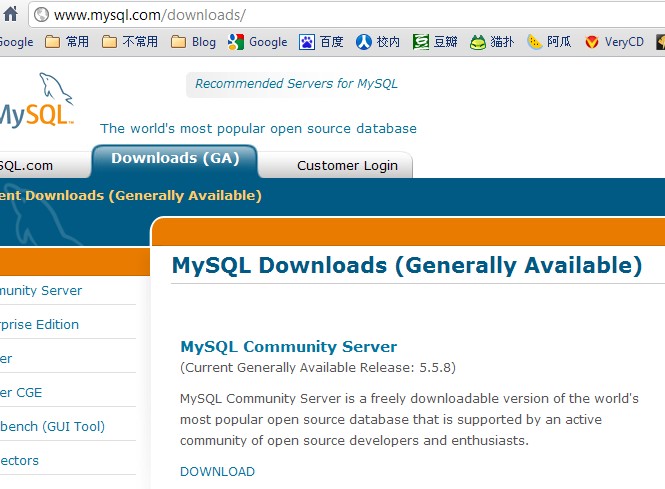Select the Downloads (GA) tab
The width and height of the screenshot is (665, 489).
point(175,159)
